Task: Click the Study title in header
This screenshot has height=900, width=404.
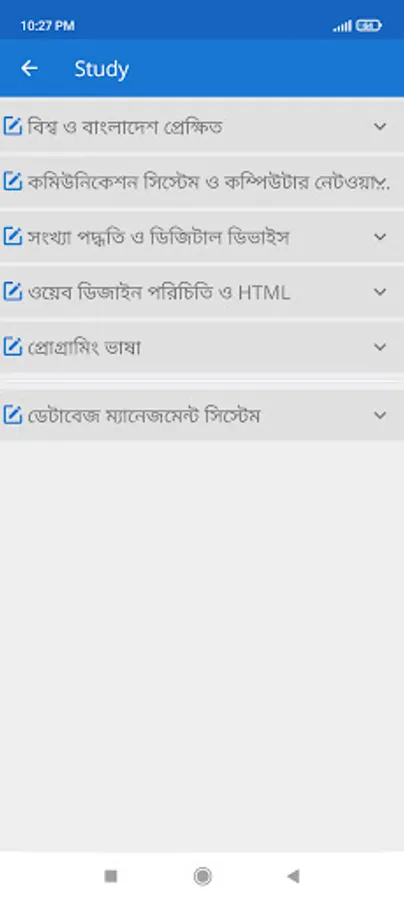Action: (102, 69)
